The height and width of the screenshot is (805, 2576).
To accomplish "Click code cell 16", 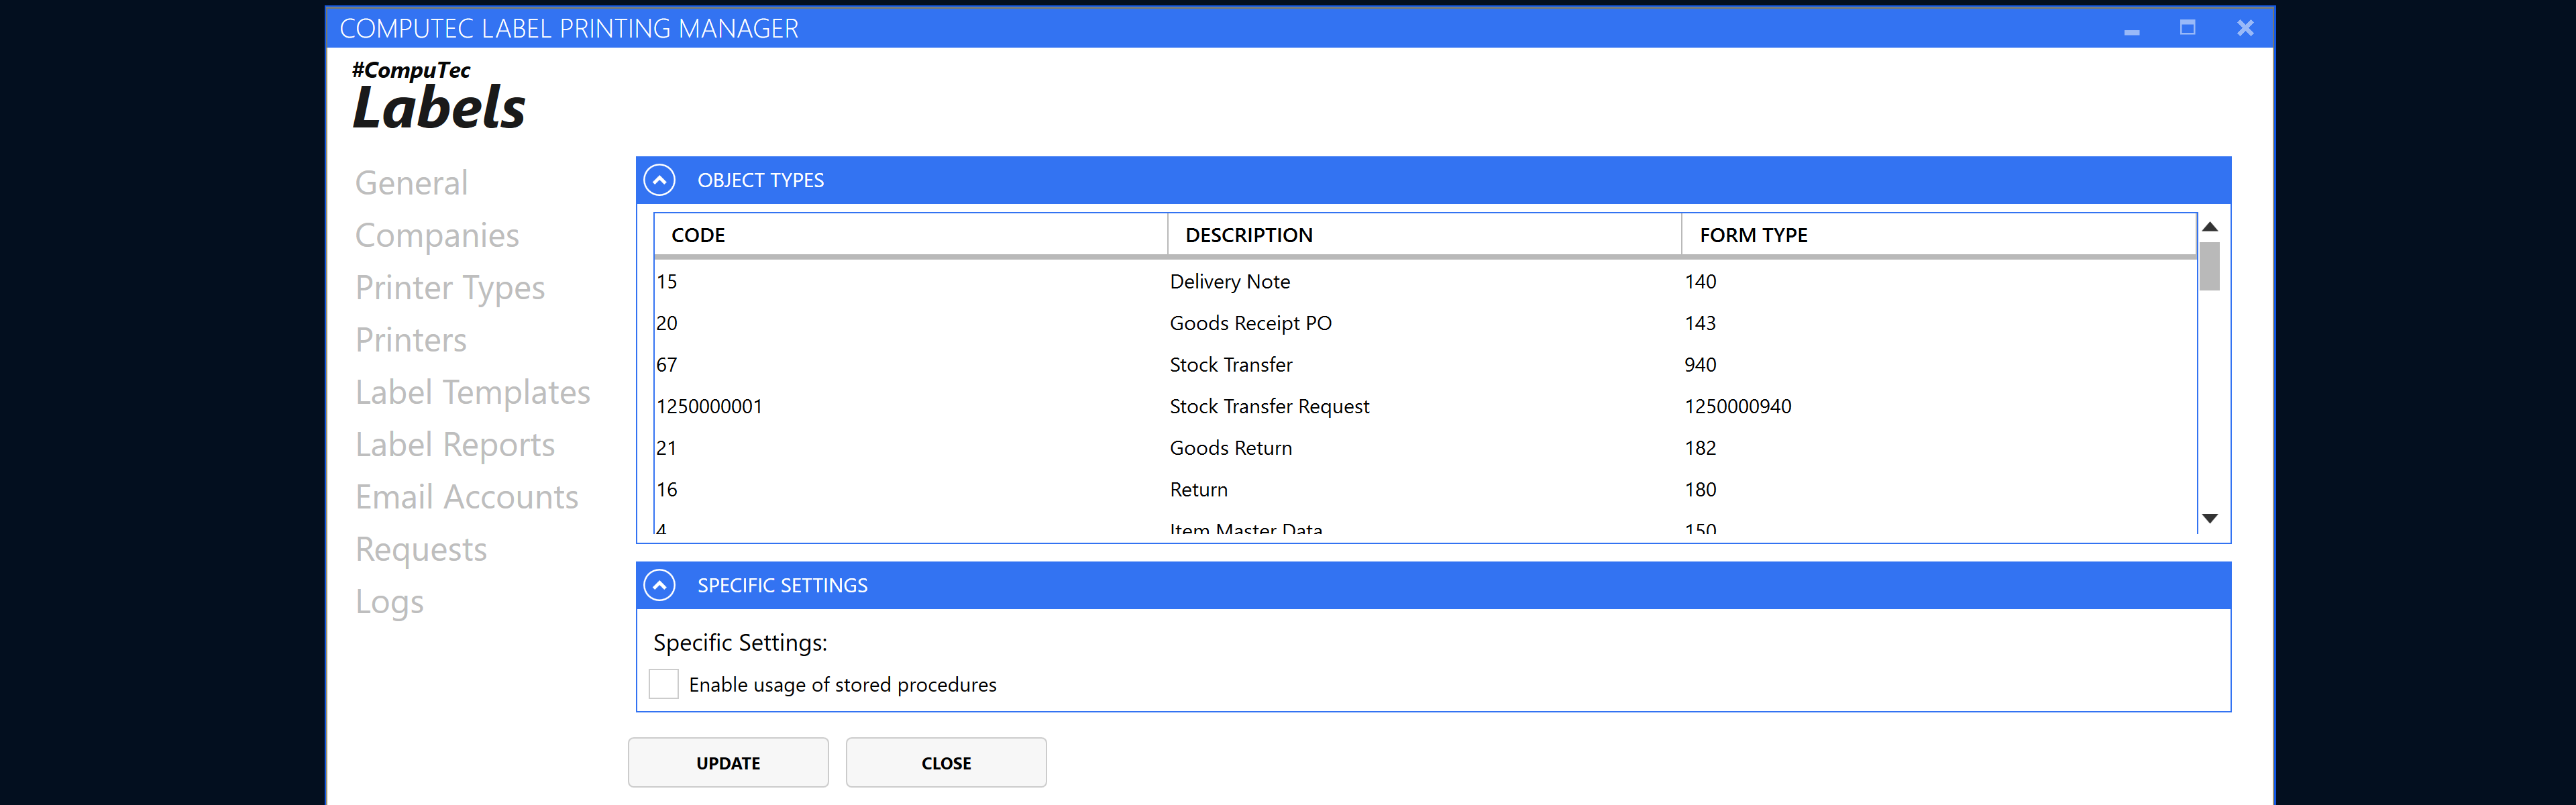I will tap(667, 490).
